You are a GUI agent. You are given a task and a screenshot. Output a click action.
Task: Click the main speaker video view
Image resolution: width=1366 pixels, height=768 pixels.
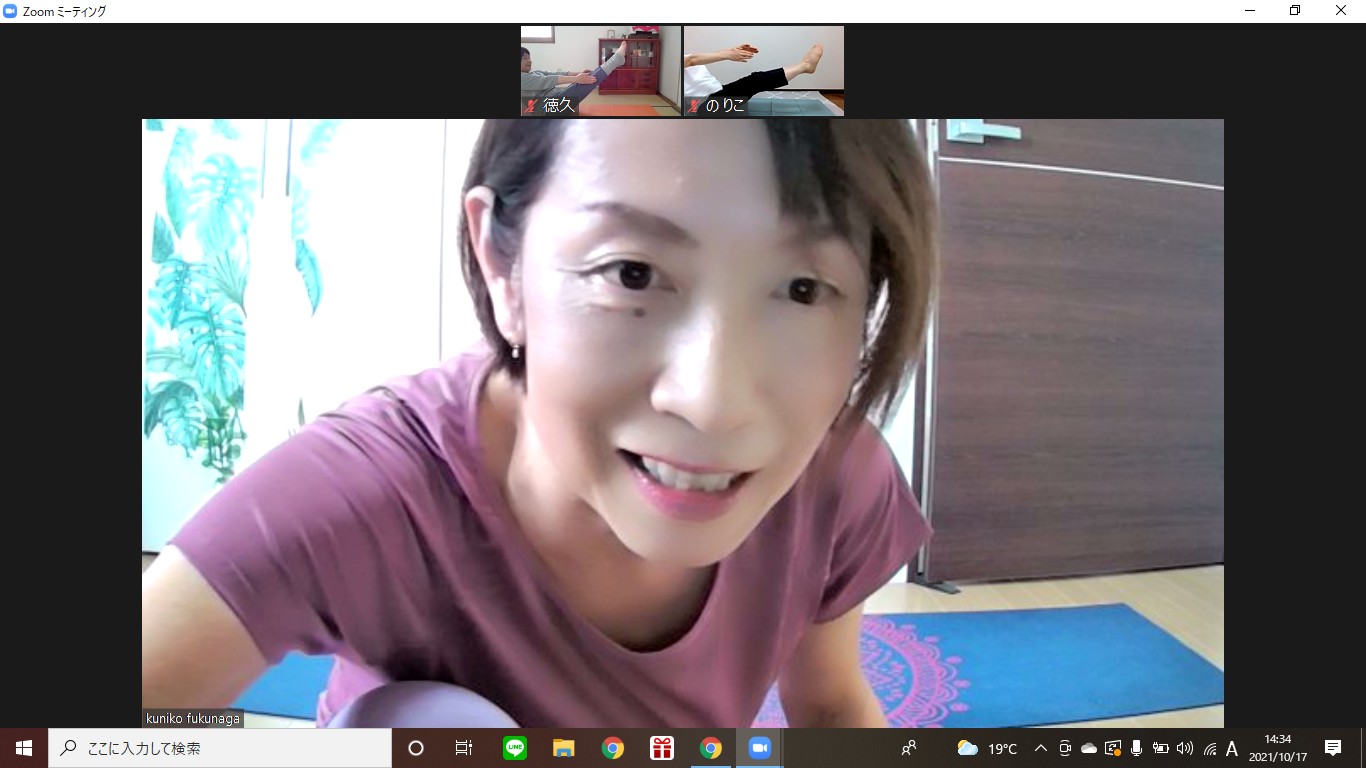tap(683, 423)
